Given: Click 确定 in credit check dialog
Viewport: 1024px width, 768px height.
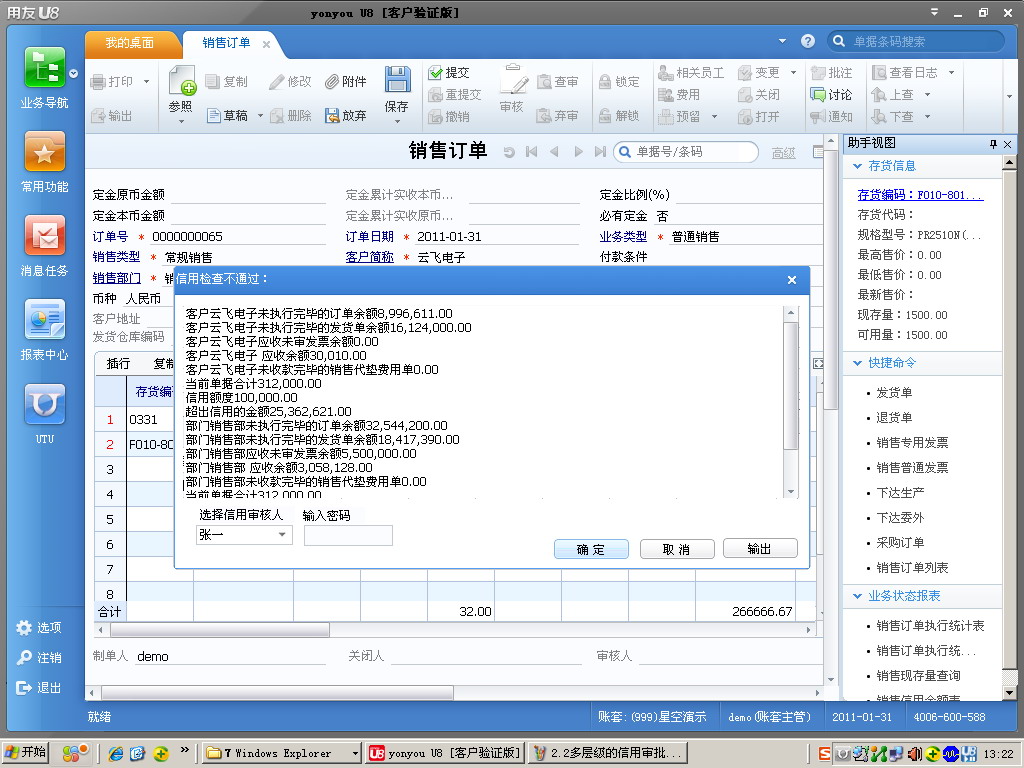Looking at the screenshot, I should click(591, 549).
